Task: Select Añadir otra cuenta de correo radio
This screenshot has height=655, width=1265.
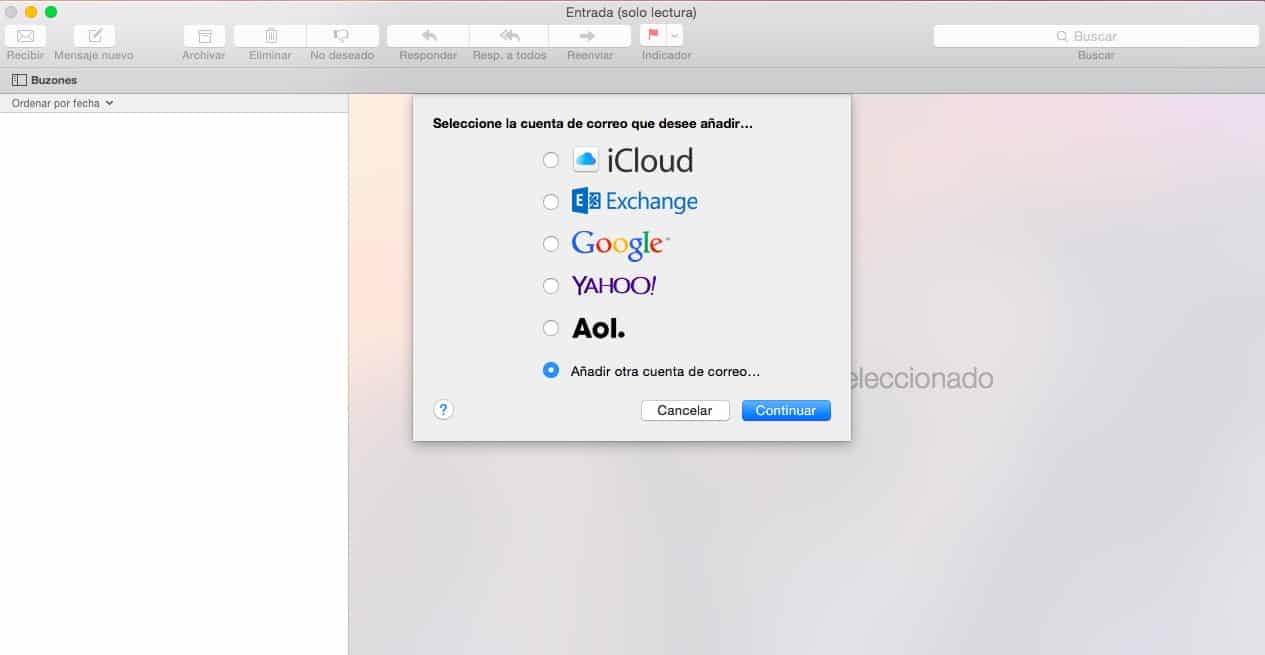Action: point(551,370)
